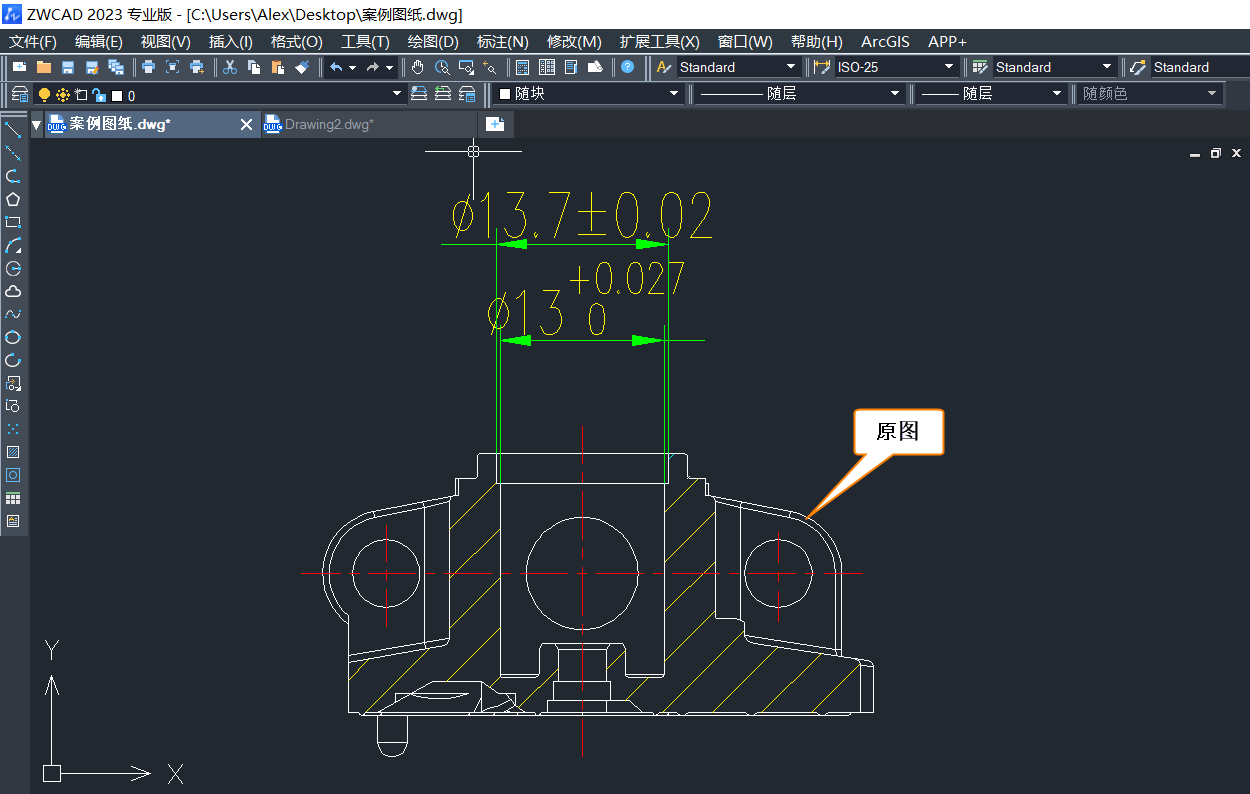The width and height of the screenshot is (1250, 794).
Task: Click the Save icon
Action: pos(68,67)
